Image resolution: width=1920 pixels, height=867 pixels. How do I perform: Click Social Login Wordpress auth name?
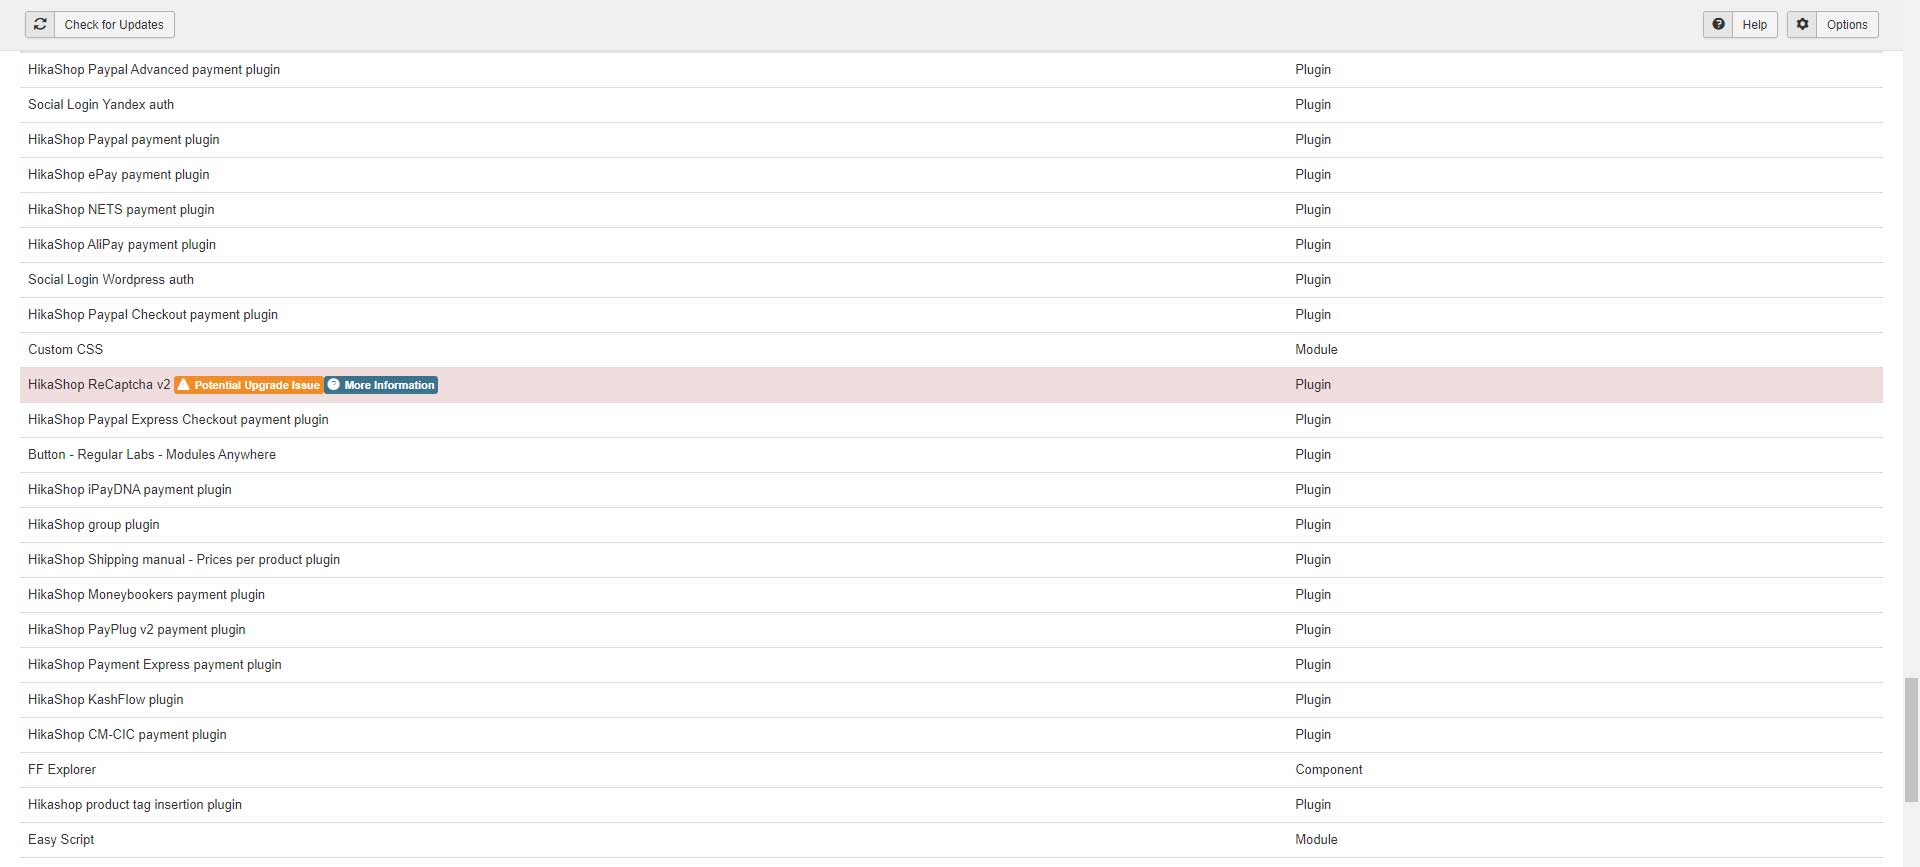(x=111, y=280)
